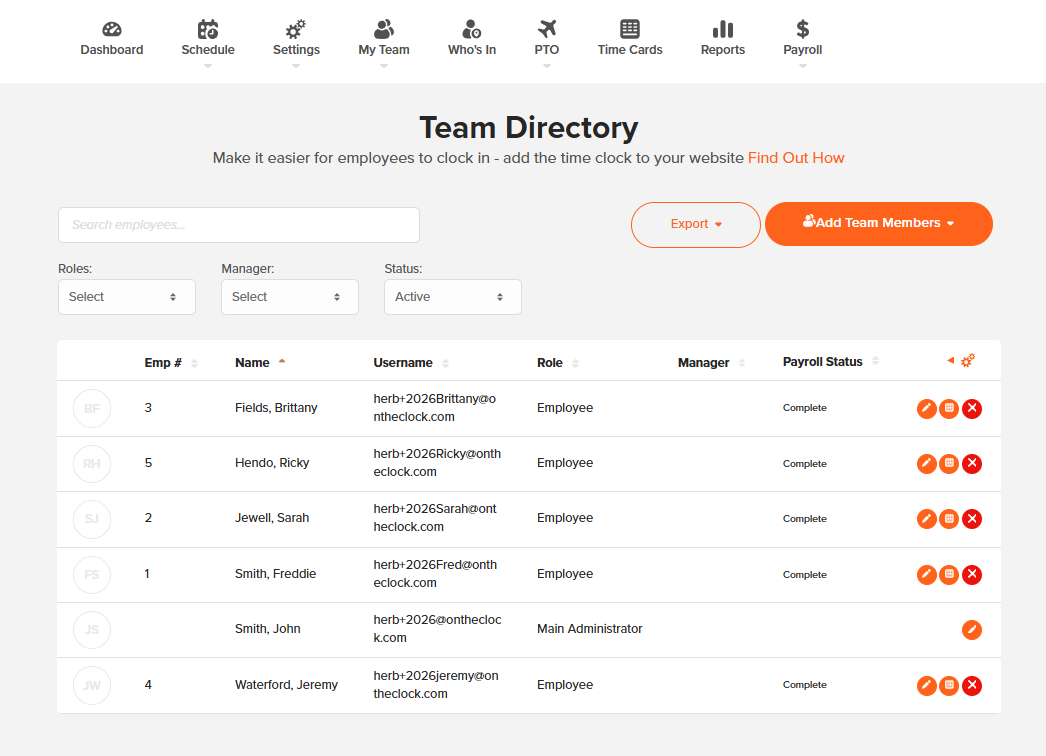Collapse columns with the orange triangle arrow

(x=951, y=360)
